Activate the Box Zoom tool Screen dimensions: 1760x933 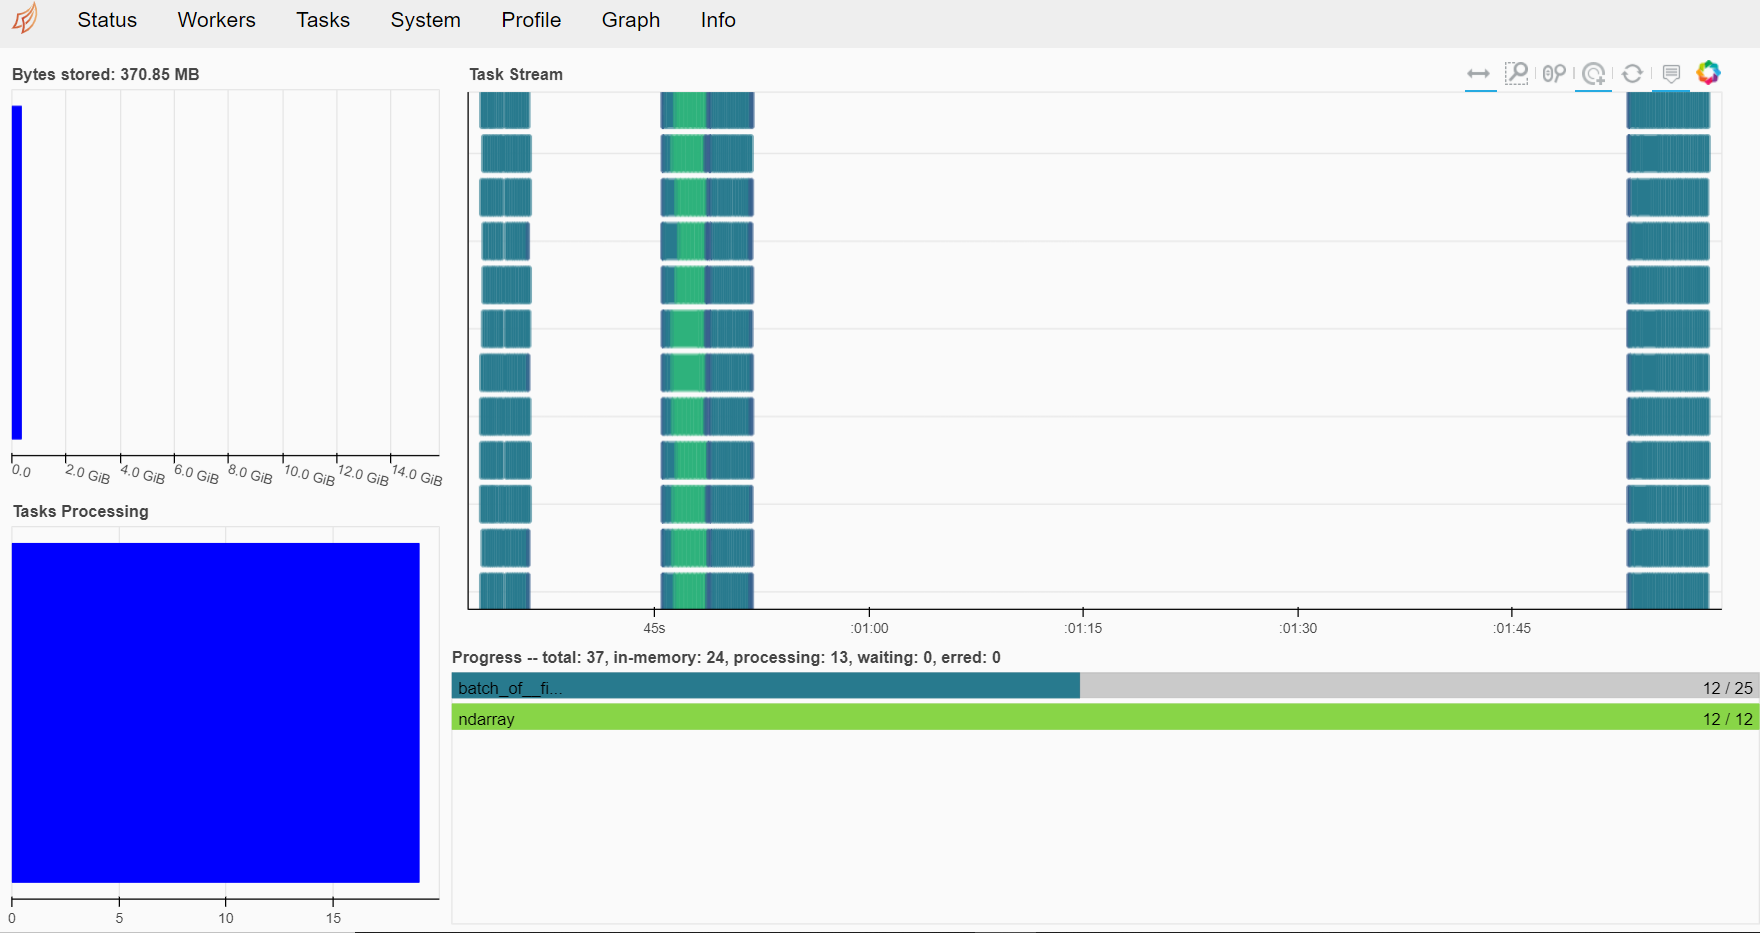pyautogui.click(x=1516, y=74)
